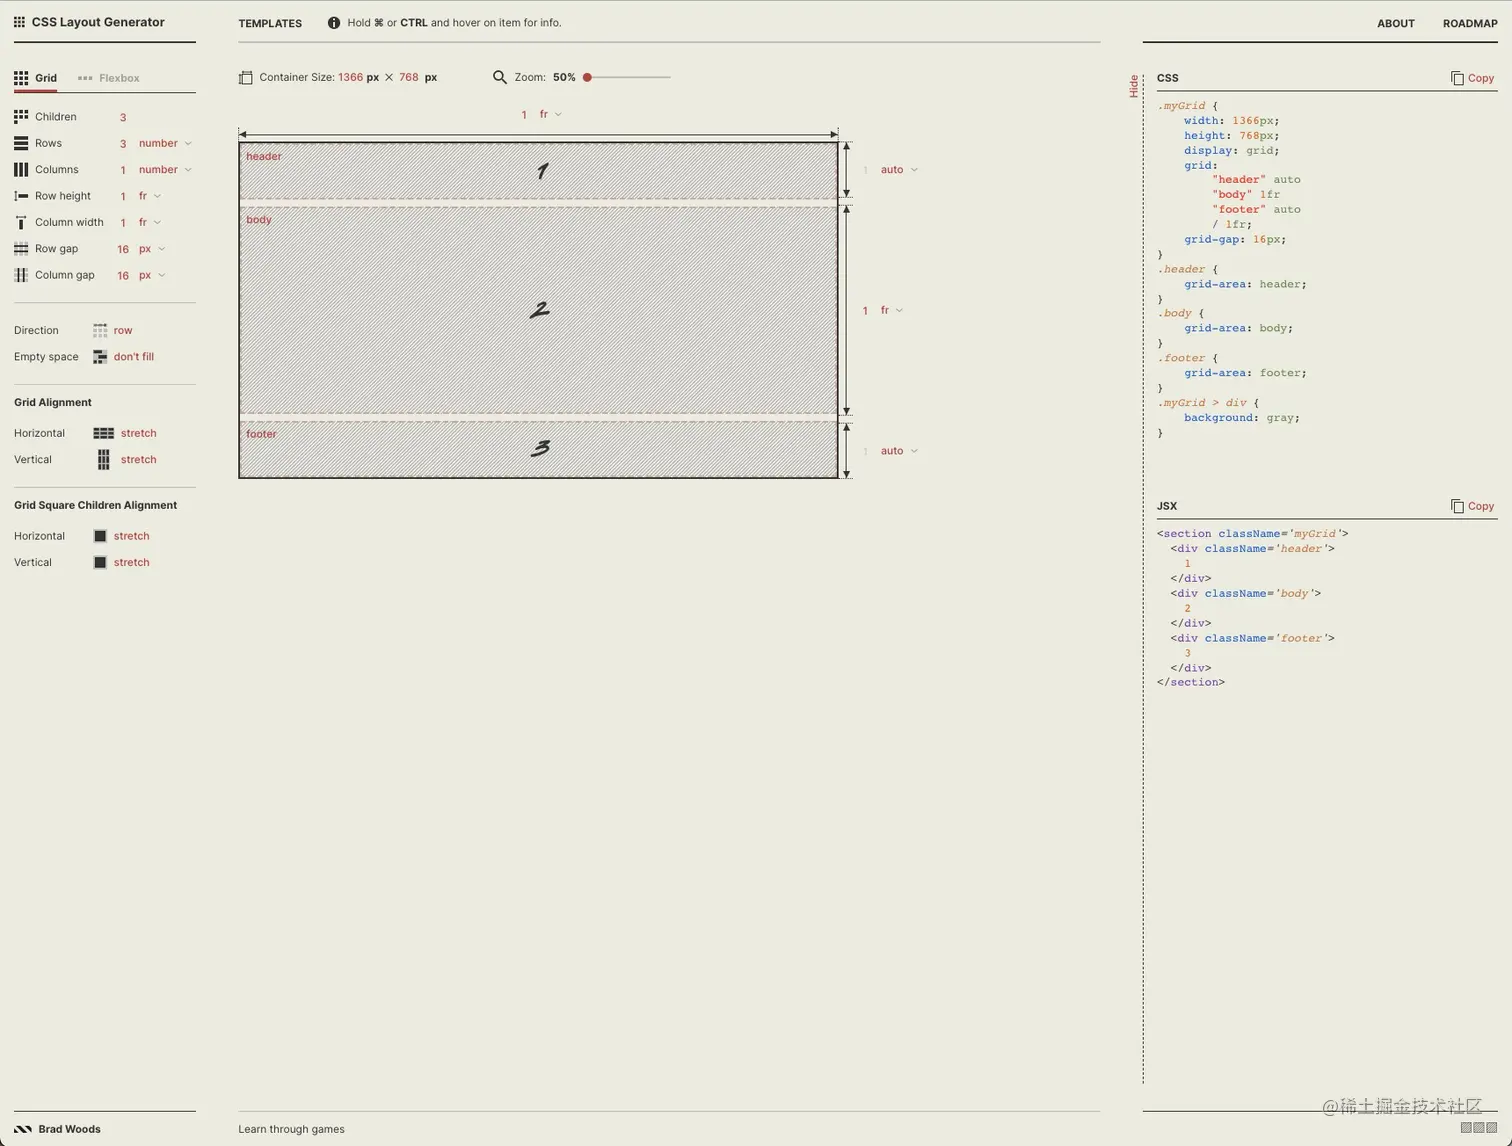Open the footer row auto dropdown
1512x1146 pixels.
click(x=899, y=451)
